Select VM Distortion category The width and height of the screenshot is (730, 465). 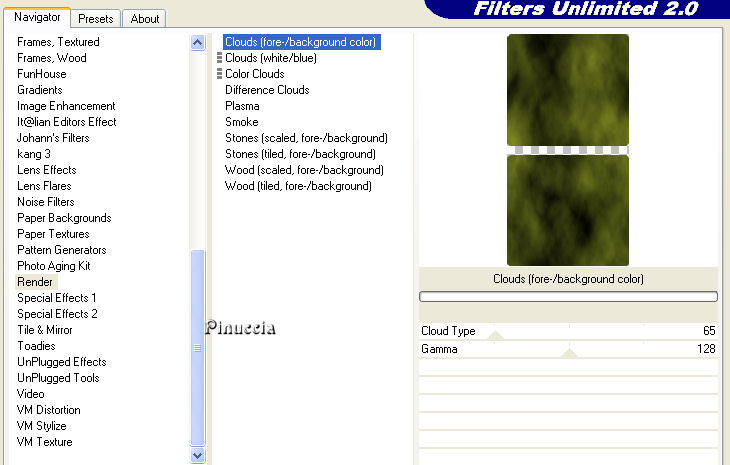tap(48, 410)
